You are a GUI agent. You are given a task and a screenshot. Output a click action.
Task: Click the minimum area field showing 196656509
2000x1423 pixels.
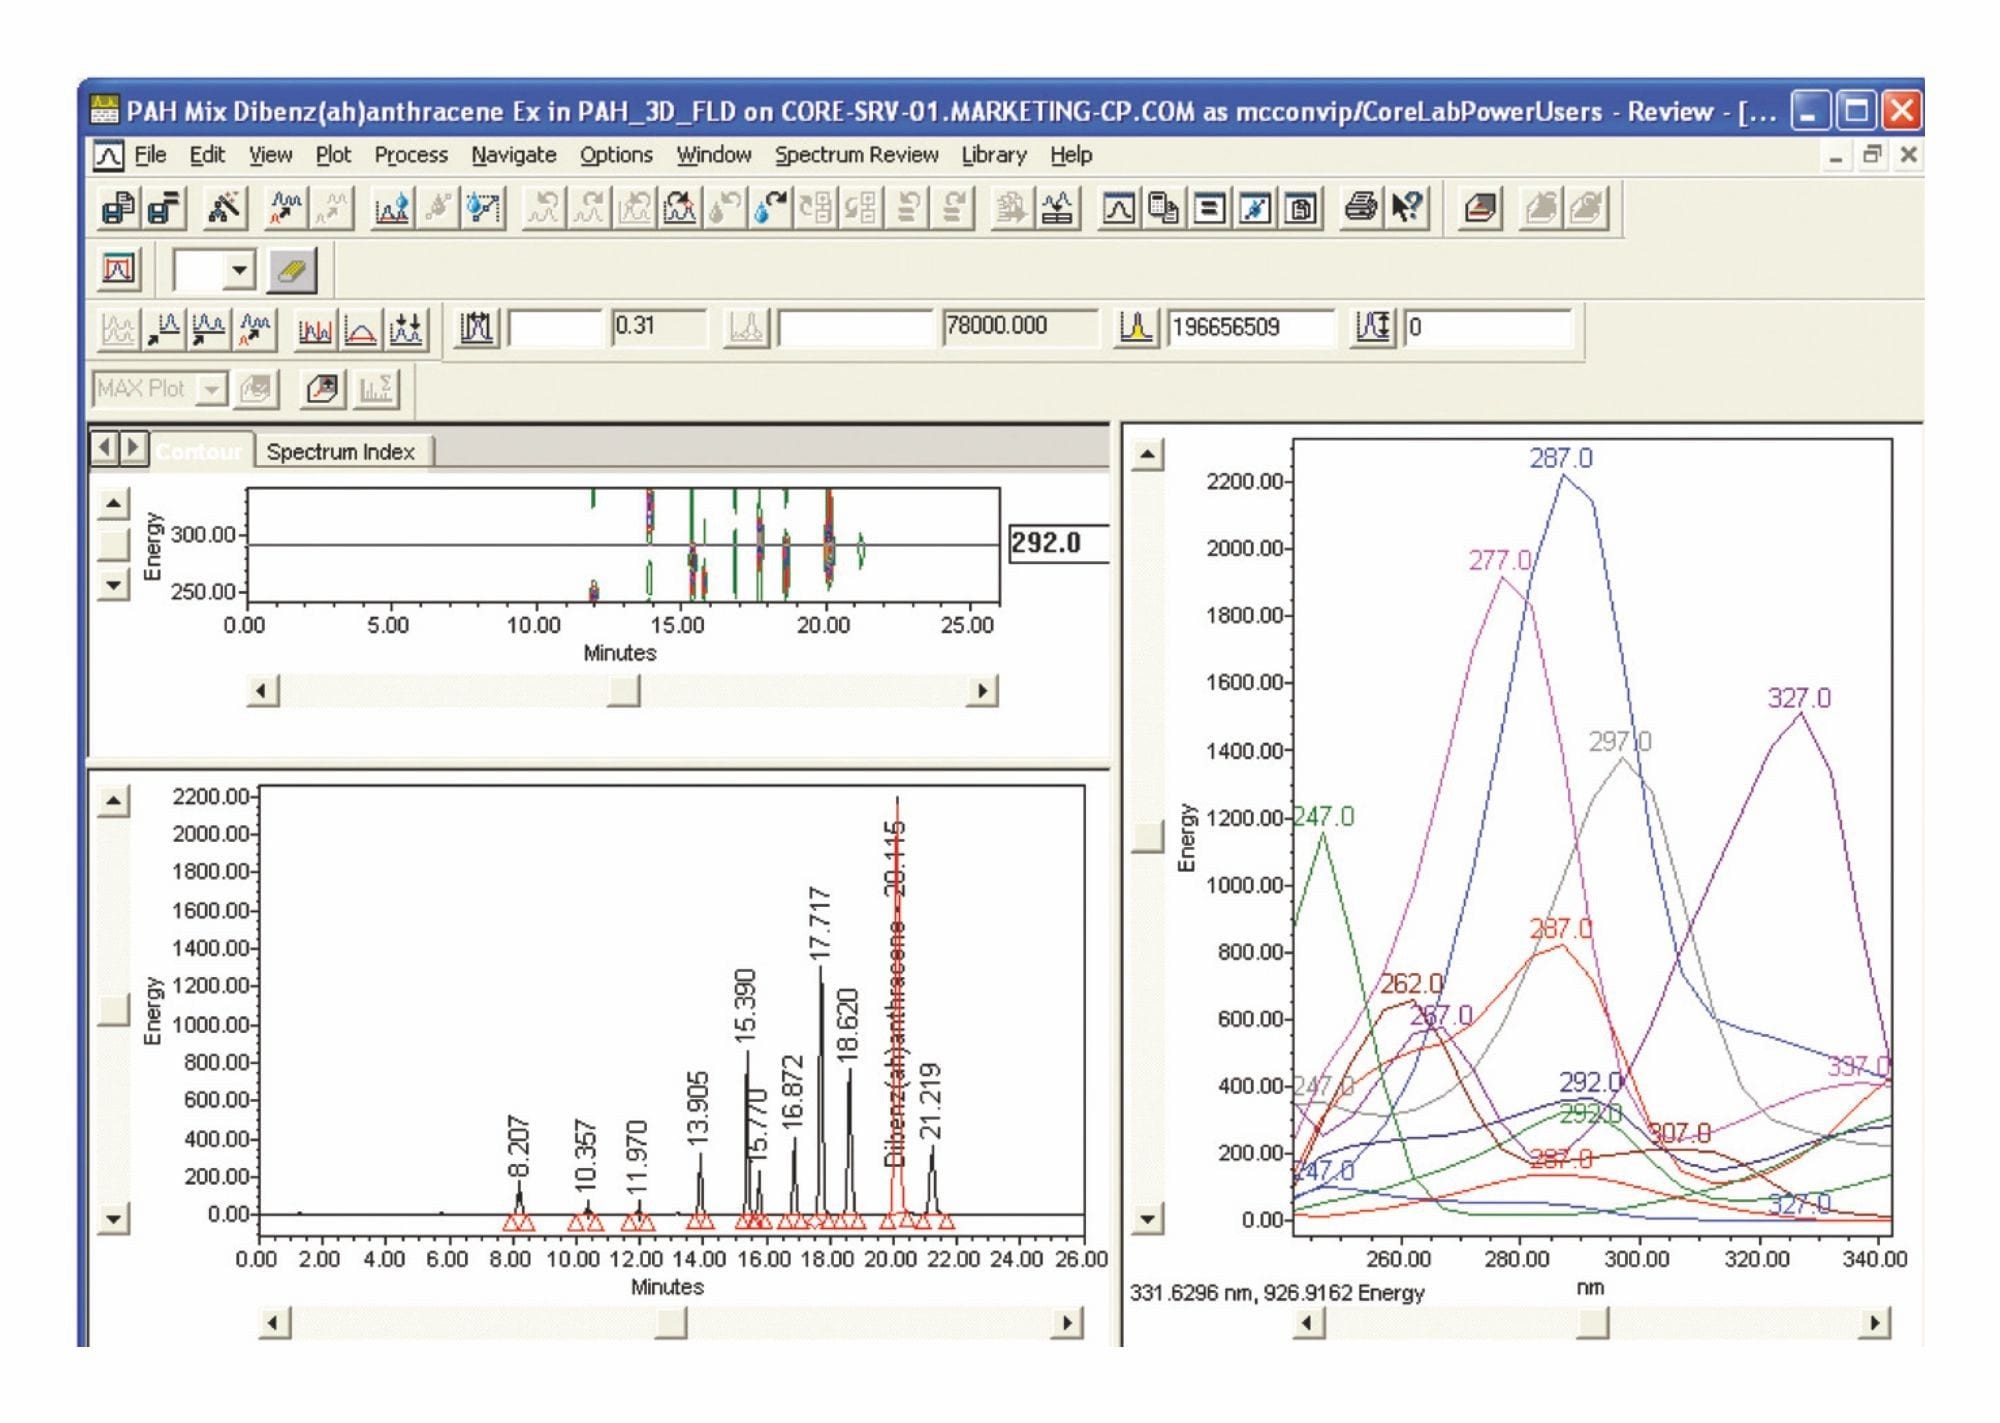[1250, 327]
